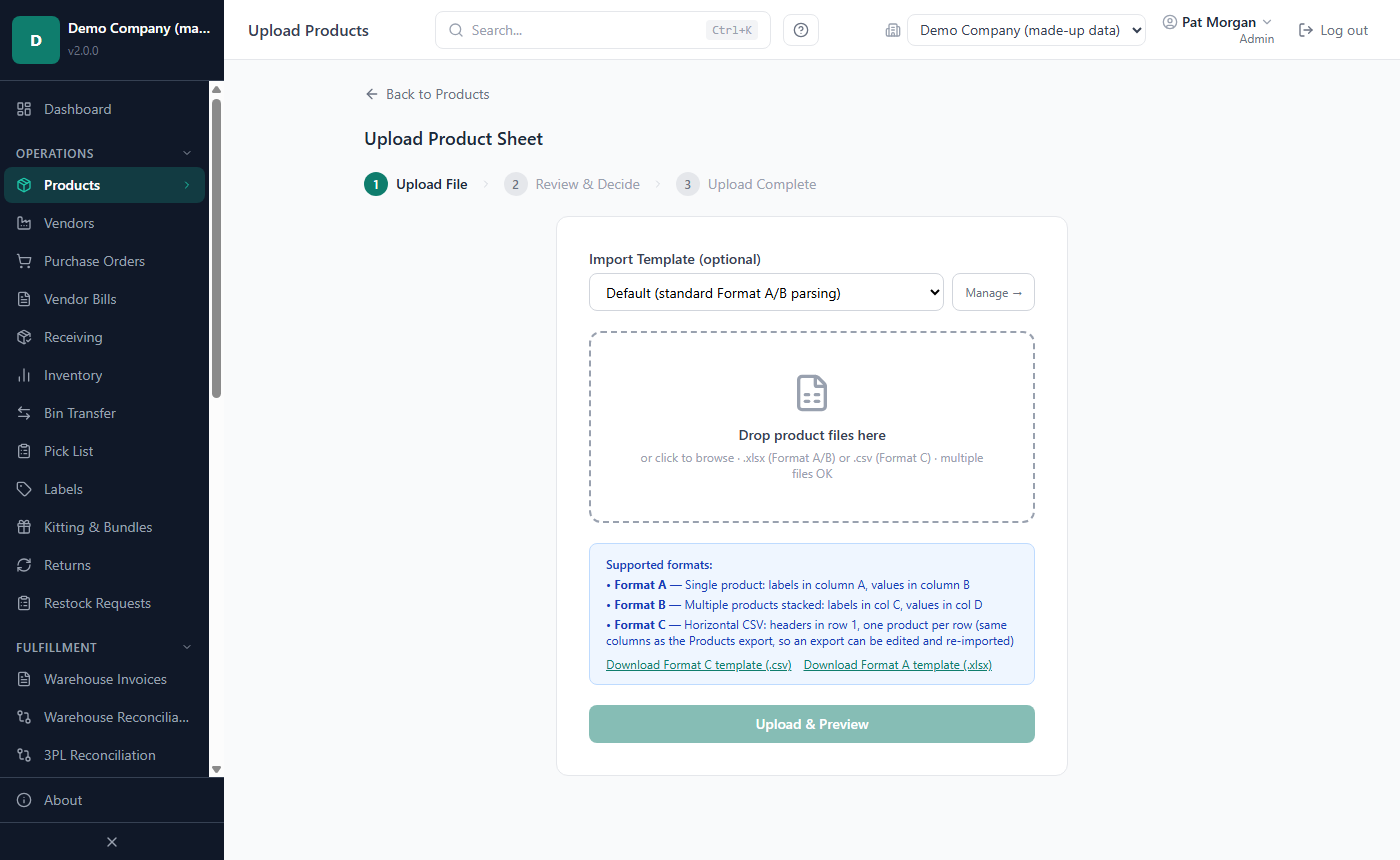The width and height of the screenshot is (1400, 860).
Task: Click the Vendor Bills document icon
Action: [24, 299]
